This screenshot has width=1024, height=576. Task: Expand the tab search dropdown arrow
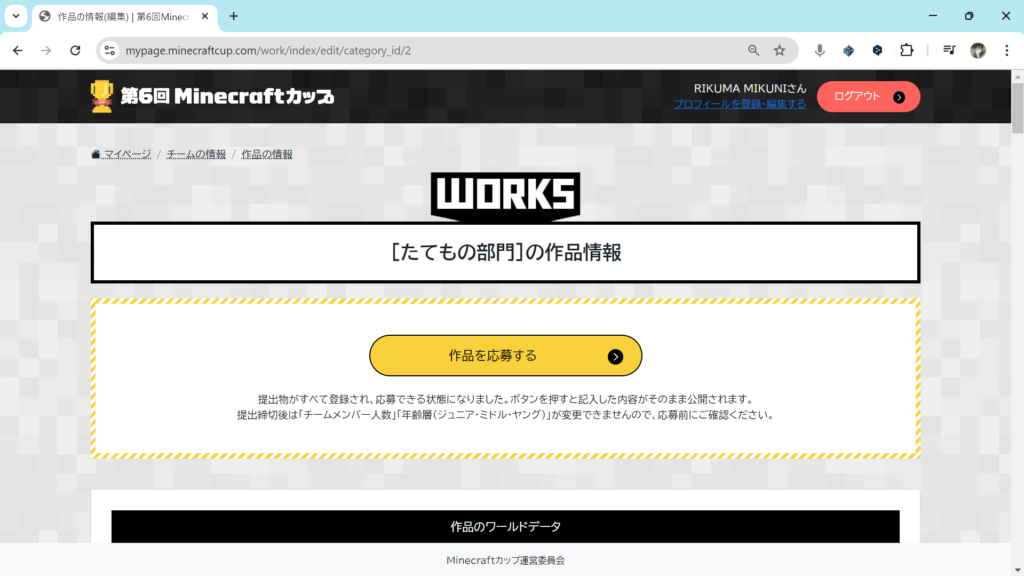tap(16, 16)
